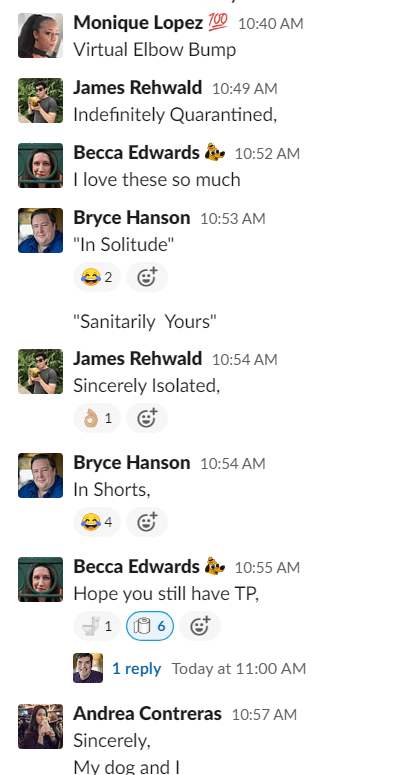Viewport: 412px width, 775px height.
Task: Toggle the OK hand reaction
Action: [97, 419]
